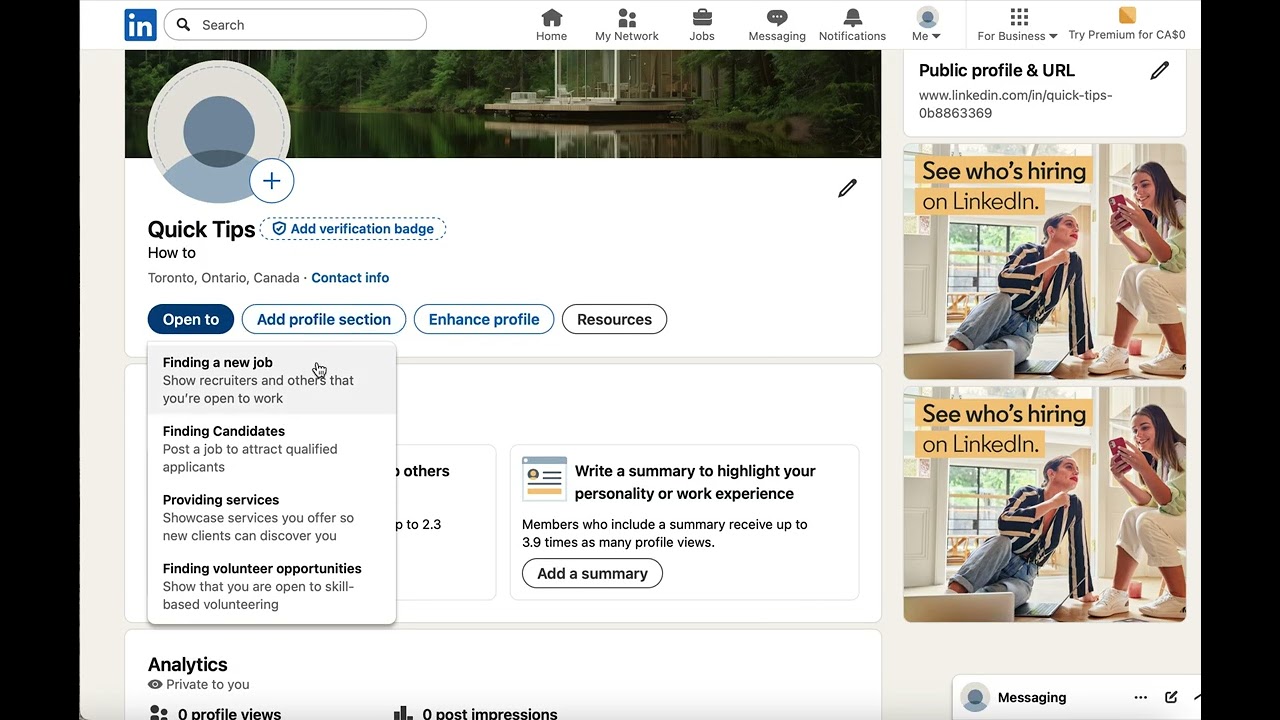Click the 'Public profile & URL' heading
The width and height of the screenshot is (1280, 720).
(x=997, y=70)
